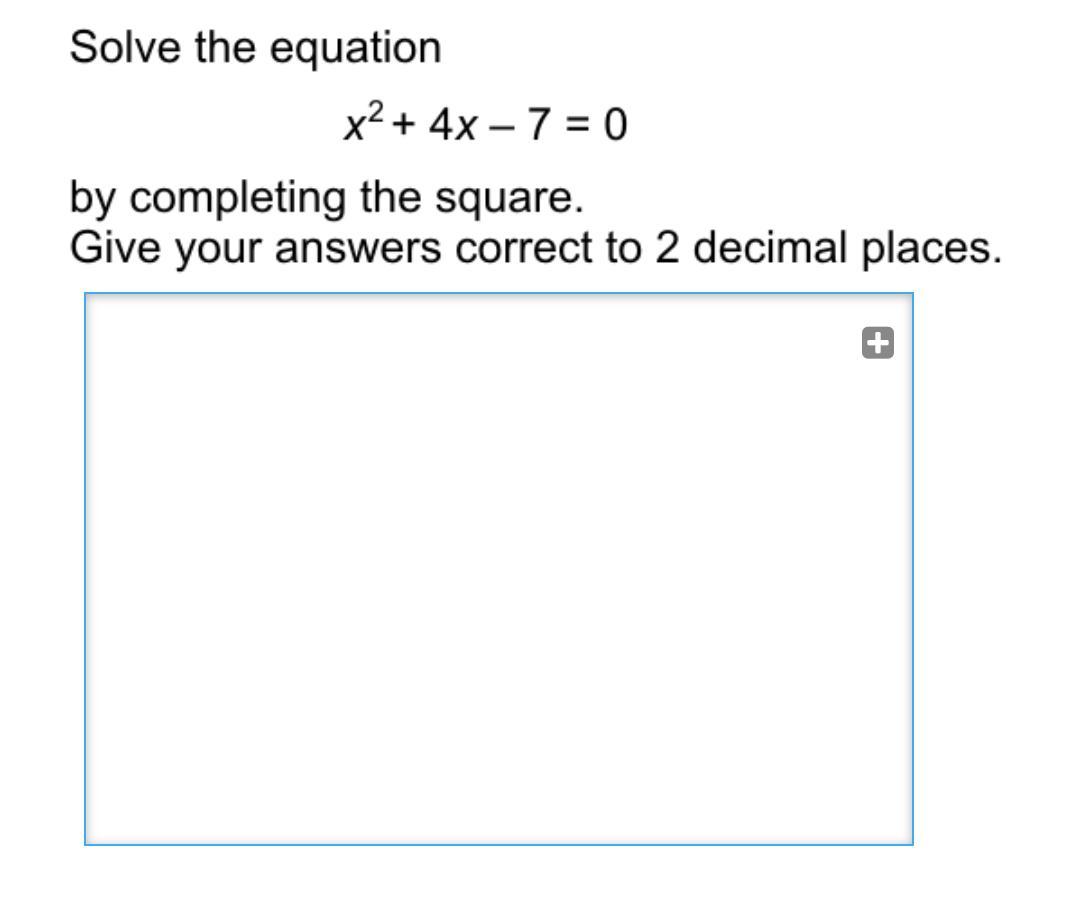Click the grey plus icon in answer box
Screen dimensions: 1076x908
[878, 342]
